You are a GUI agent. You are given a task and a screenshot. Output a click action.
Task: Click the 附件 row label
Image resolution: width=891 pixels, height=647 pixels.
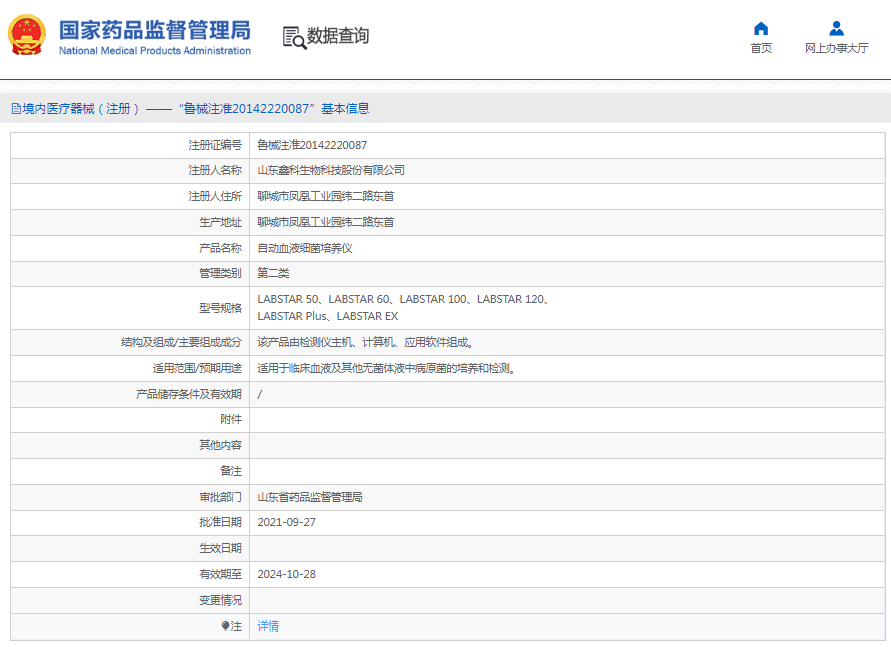click(x=231, y=419)
